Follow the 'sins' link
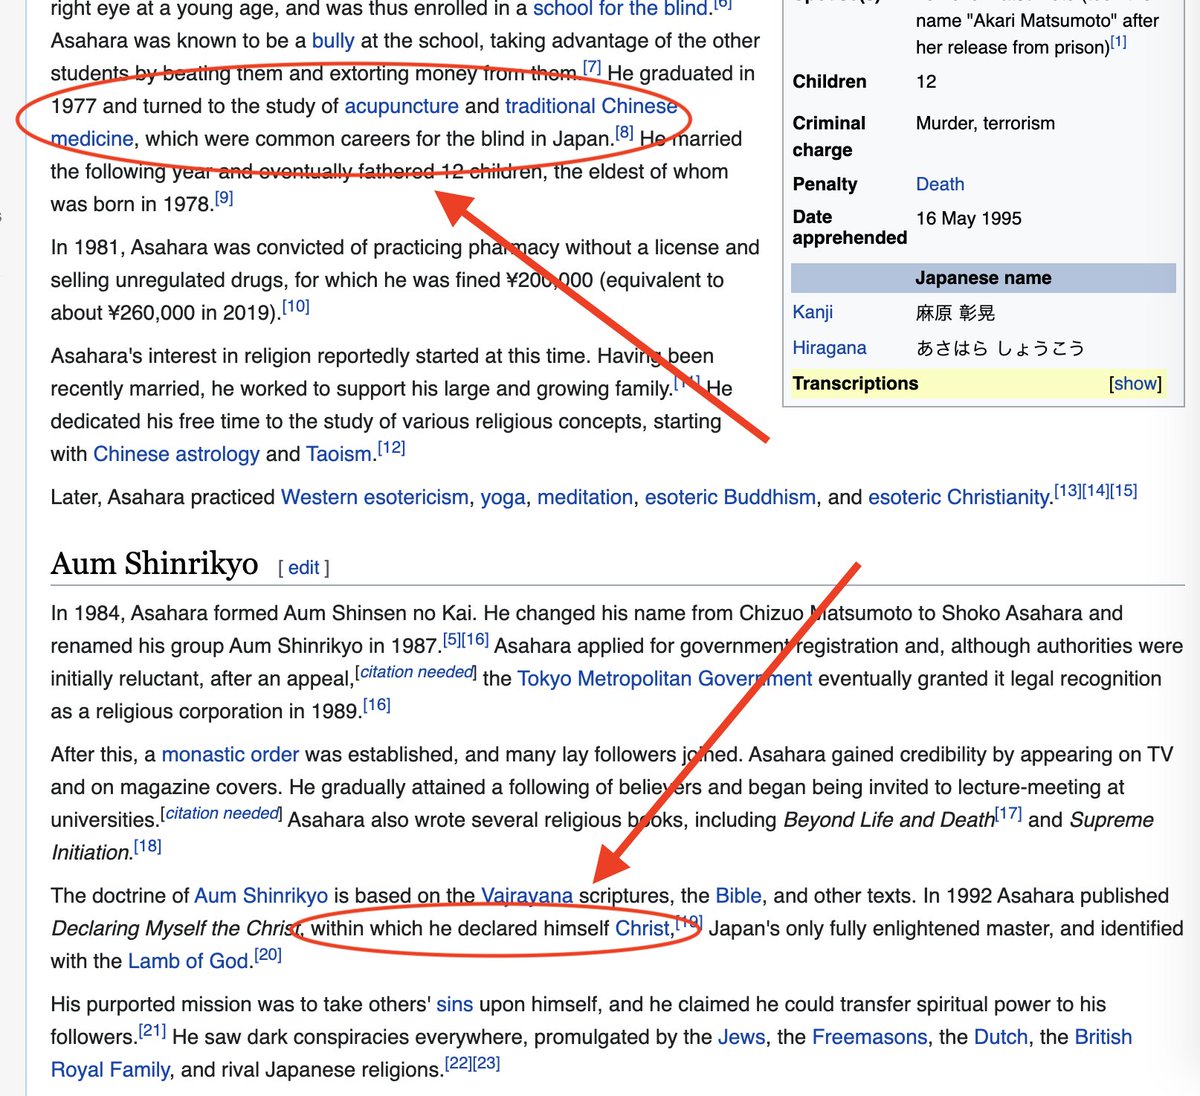Image resolution: width=1200 pixels, height=1096 pixels. (x=455, y=1005)
